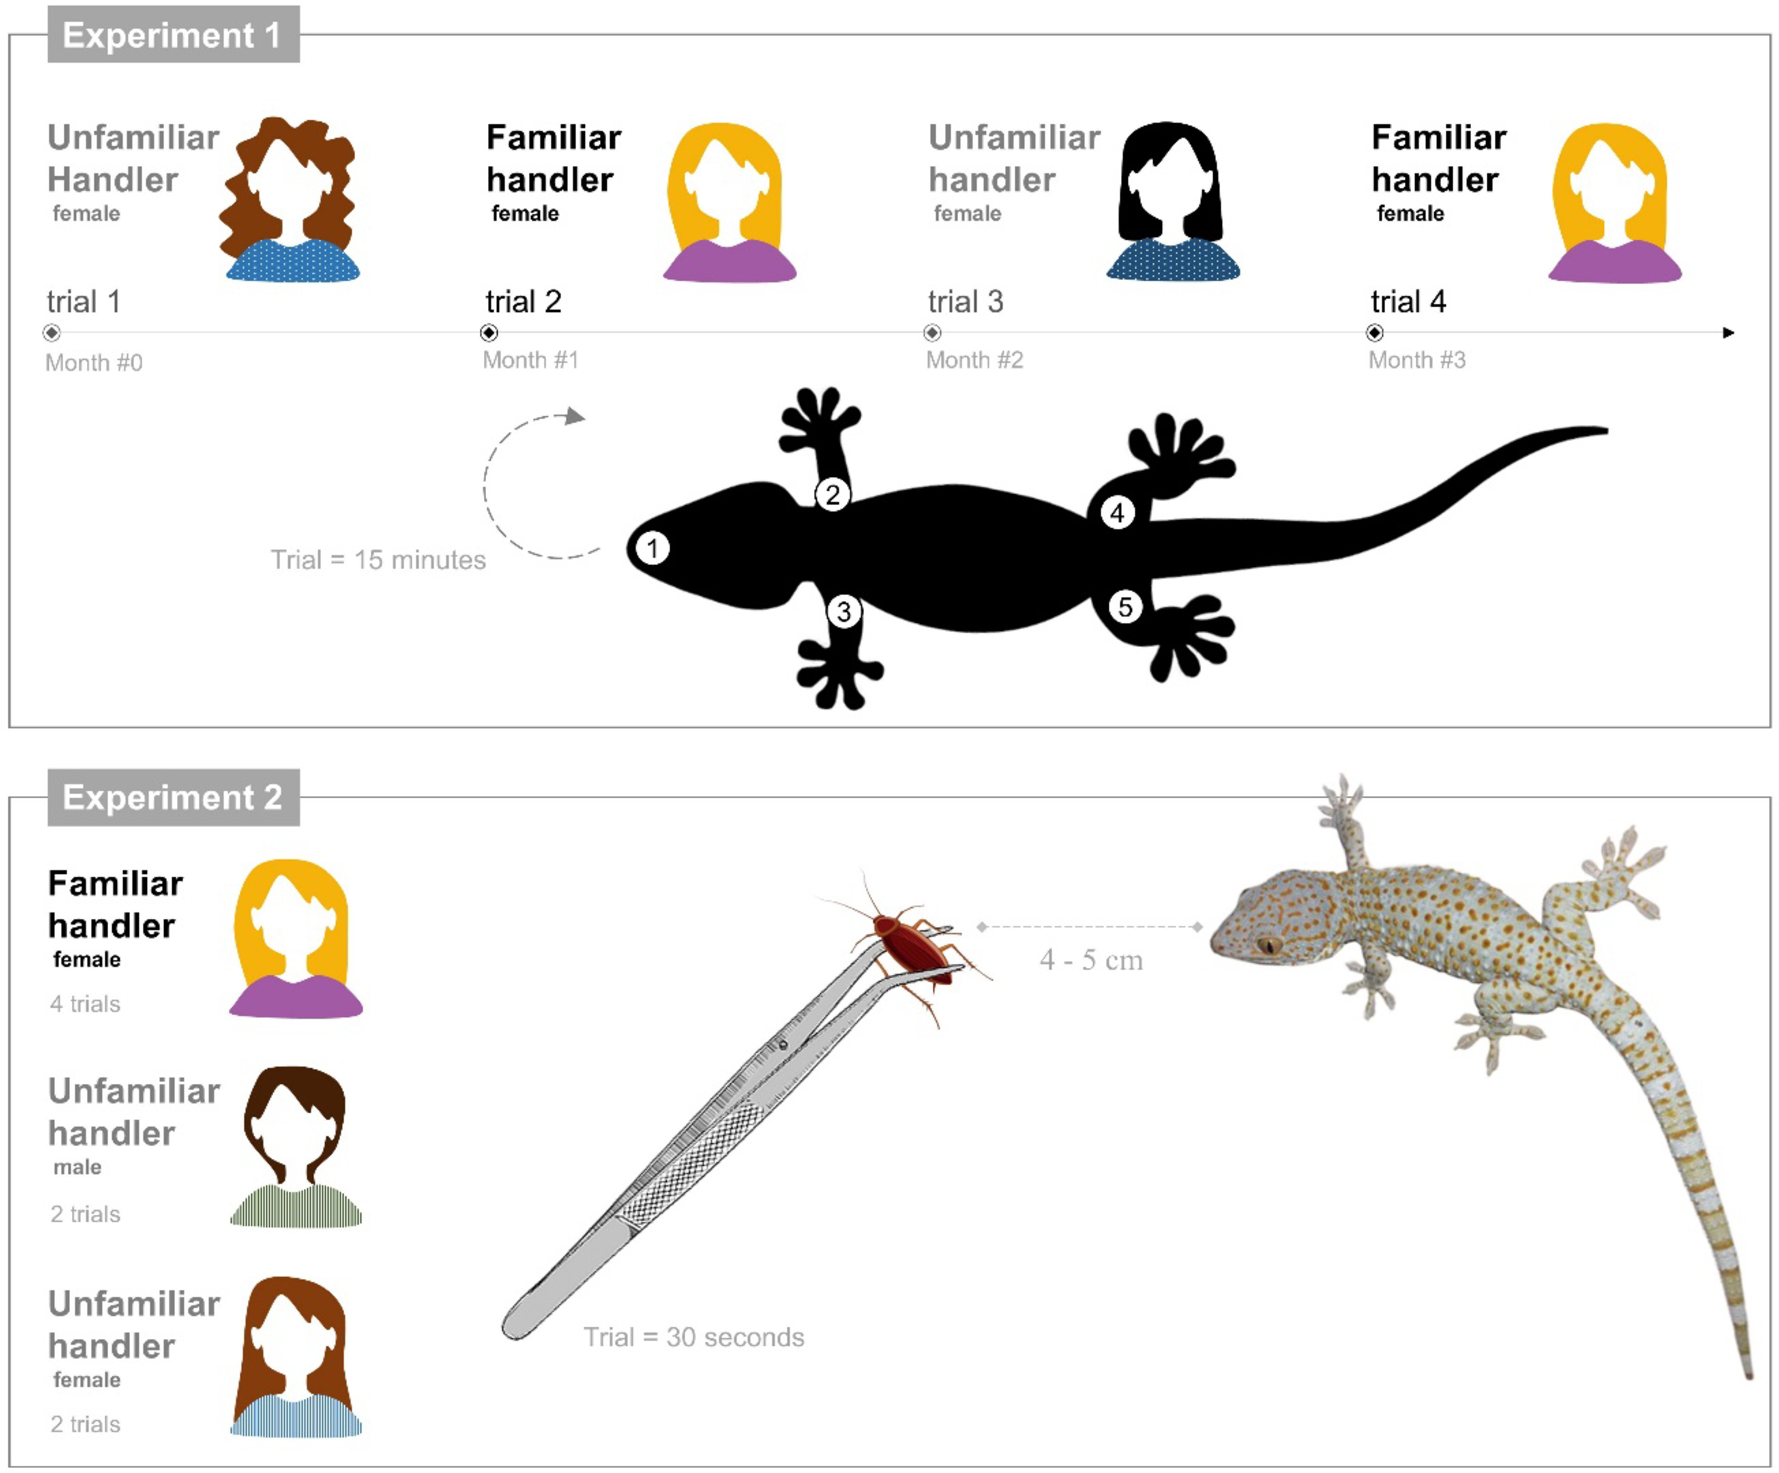Click numbered point 4 on gecko silhouette

[1117, 513]
